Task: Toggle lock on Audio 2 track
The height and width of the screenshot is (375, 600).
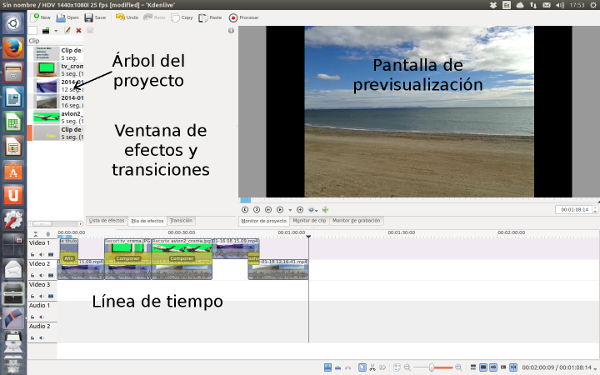Action: [33, 338]
